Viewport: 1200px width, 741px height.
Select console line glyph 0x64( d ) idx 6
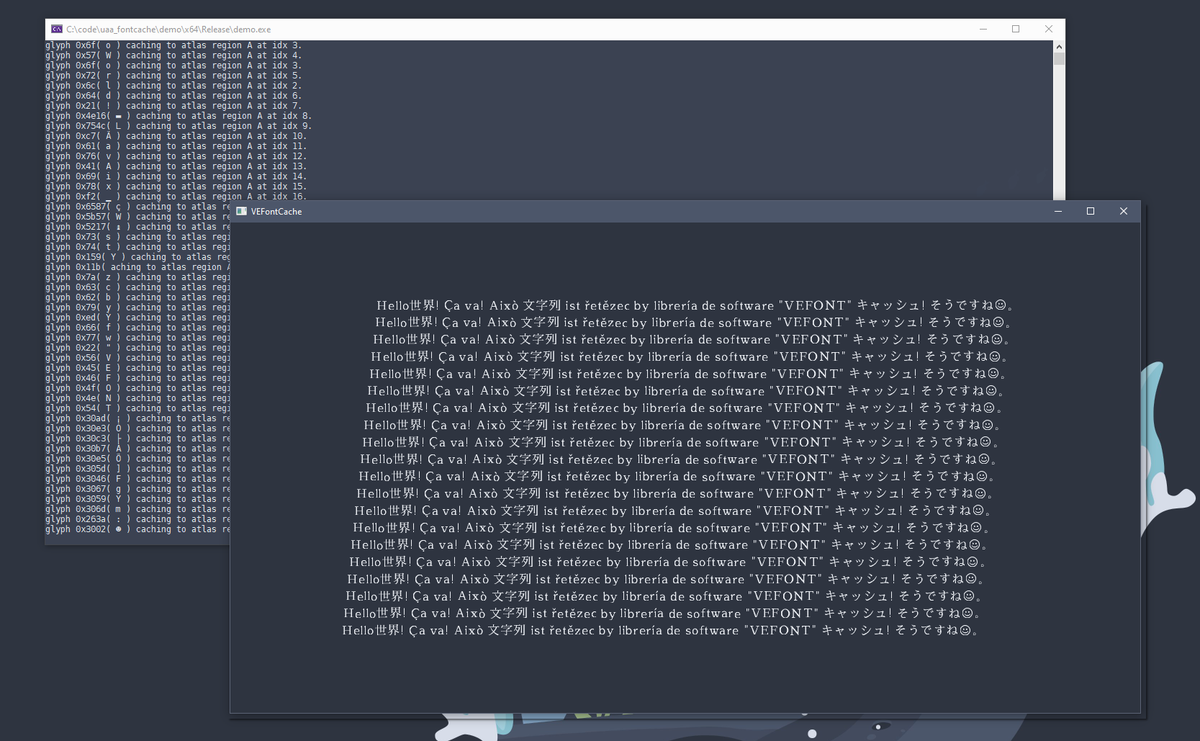point(173,95)
